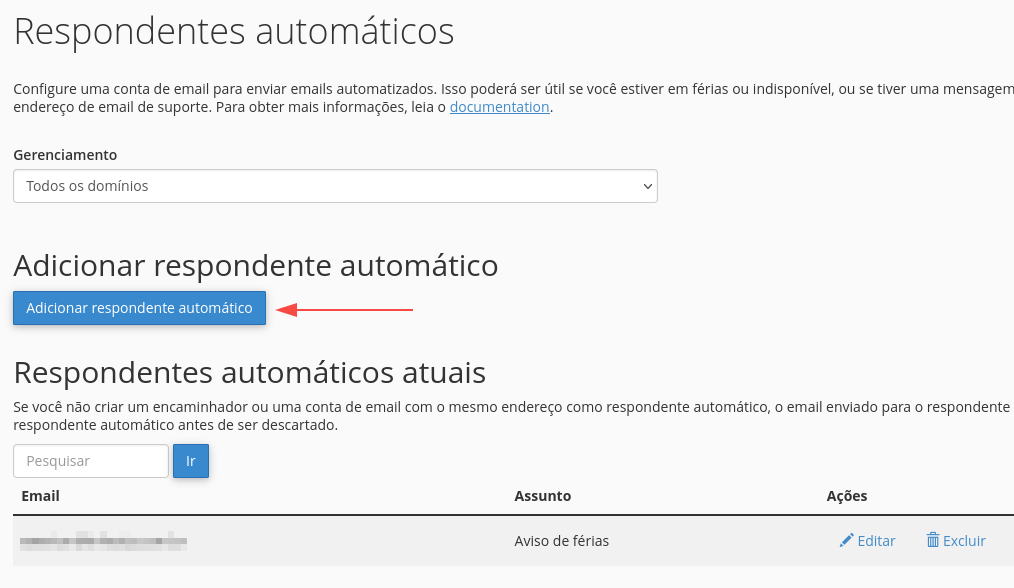Screen dimensions: 1014x588
Task: Click the trash can icon next to Excluir
Action: click(x=933, y=539)
